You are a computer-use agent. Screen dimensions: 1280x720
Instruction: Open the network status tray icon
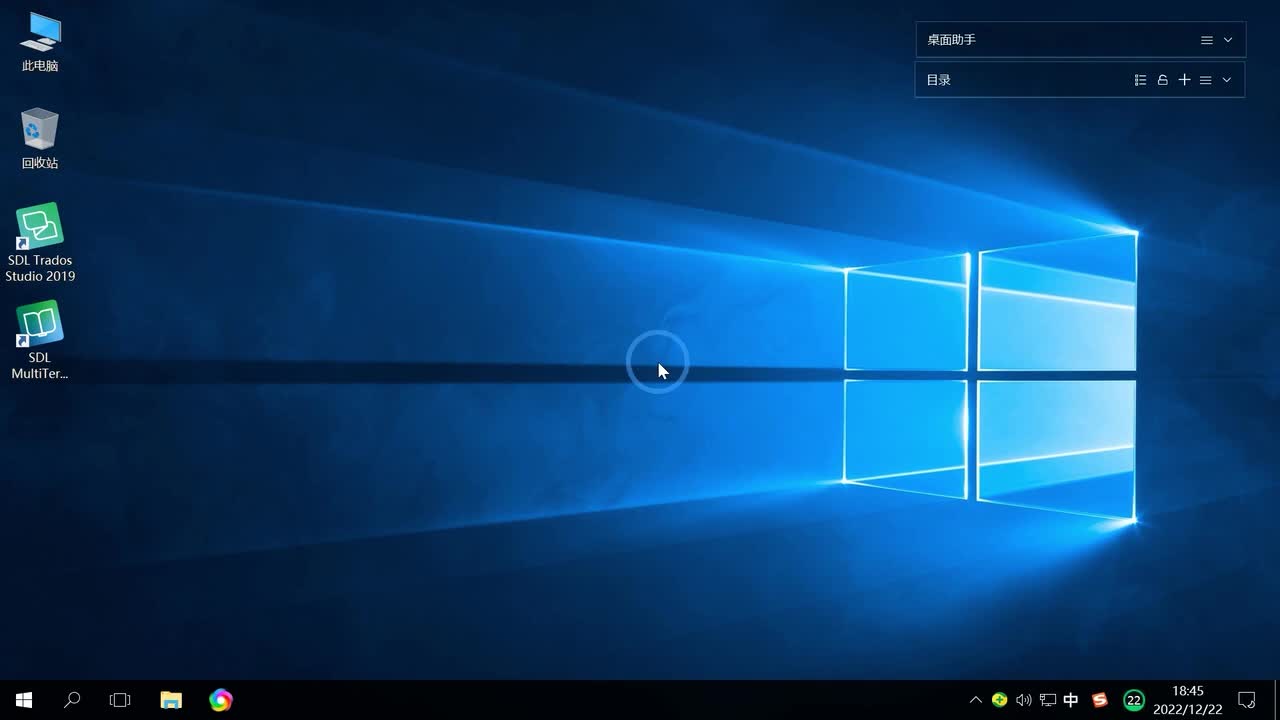1047,700
